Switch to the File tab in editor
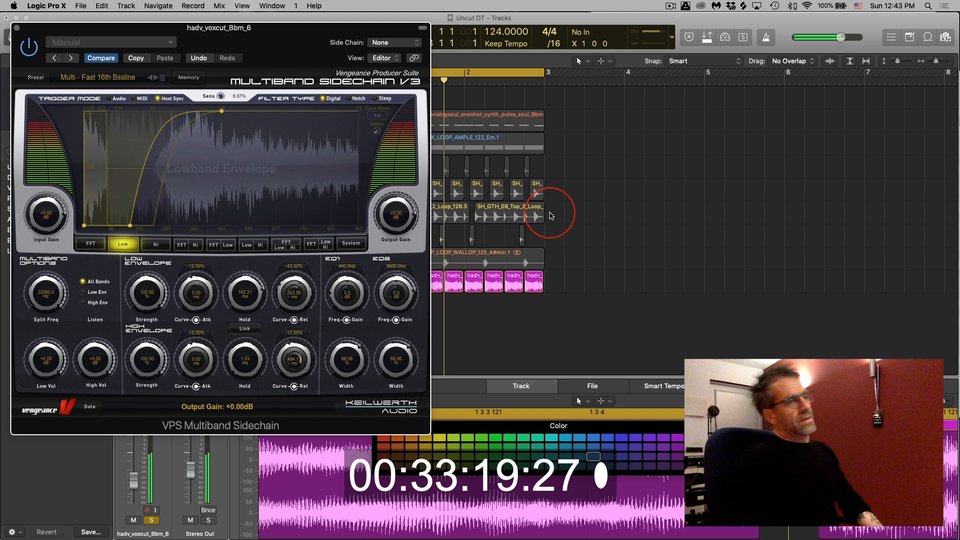The image size is (960, 540). [592, 386]
